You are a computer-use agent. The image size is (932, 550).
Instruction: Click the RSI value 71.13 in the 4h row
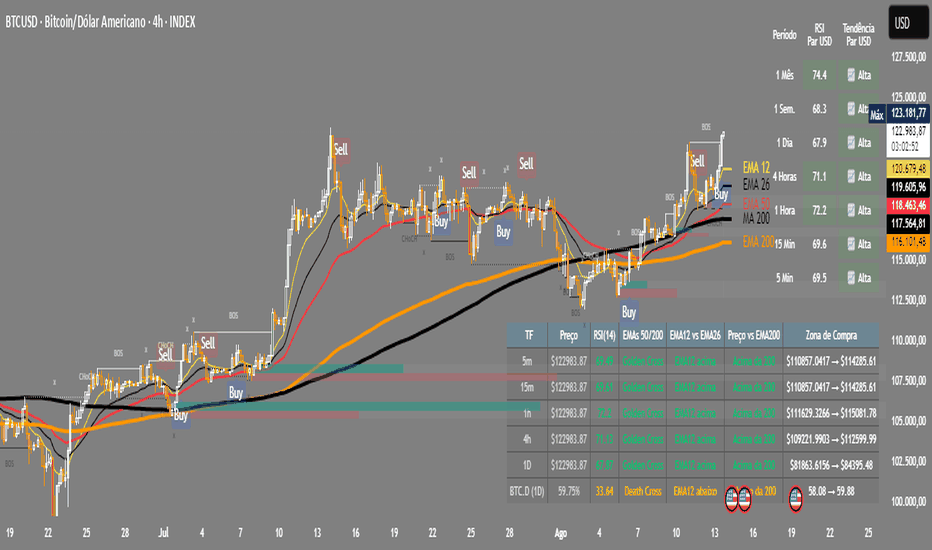click(604, 439)
